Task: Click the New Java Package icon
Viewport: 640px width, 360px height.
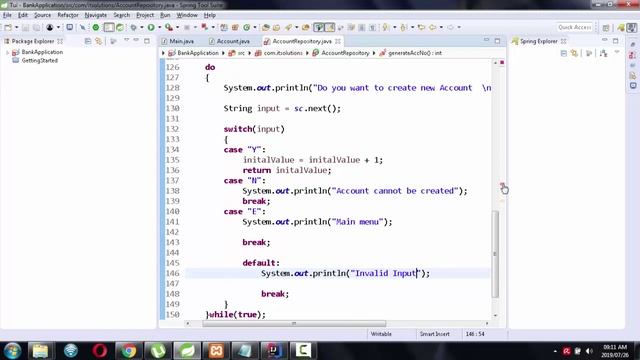Action: pos(235,27)
